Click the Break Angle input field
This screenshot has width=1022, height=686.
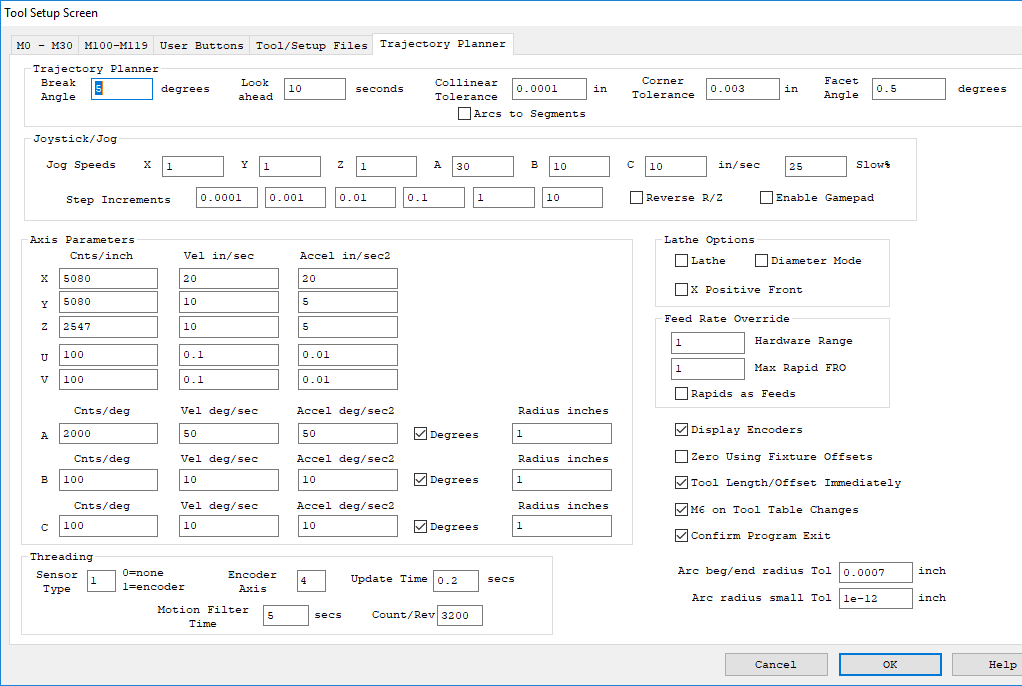coord(122,89)
